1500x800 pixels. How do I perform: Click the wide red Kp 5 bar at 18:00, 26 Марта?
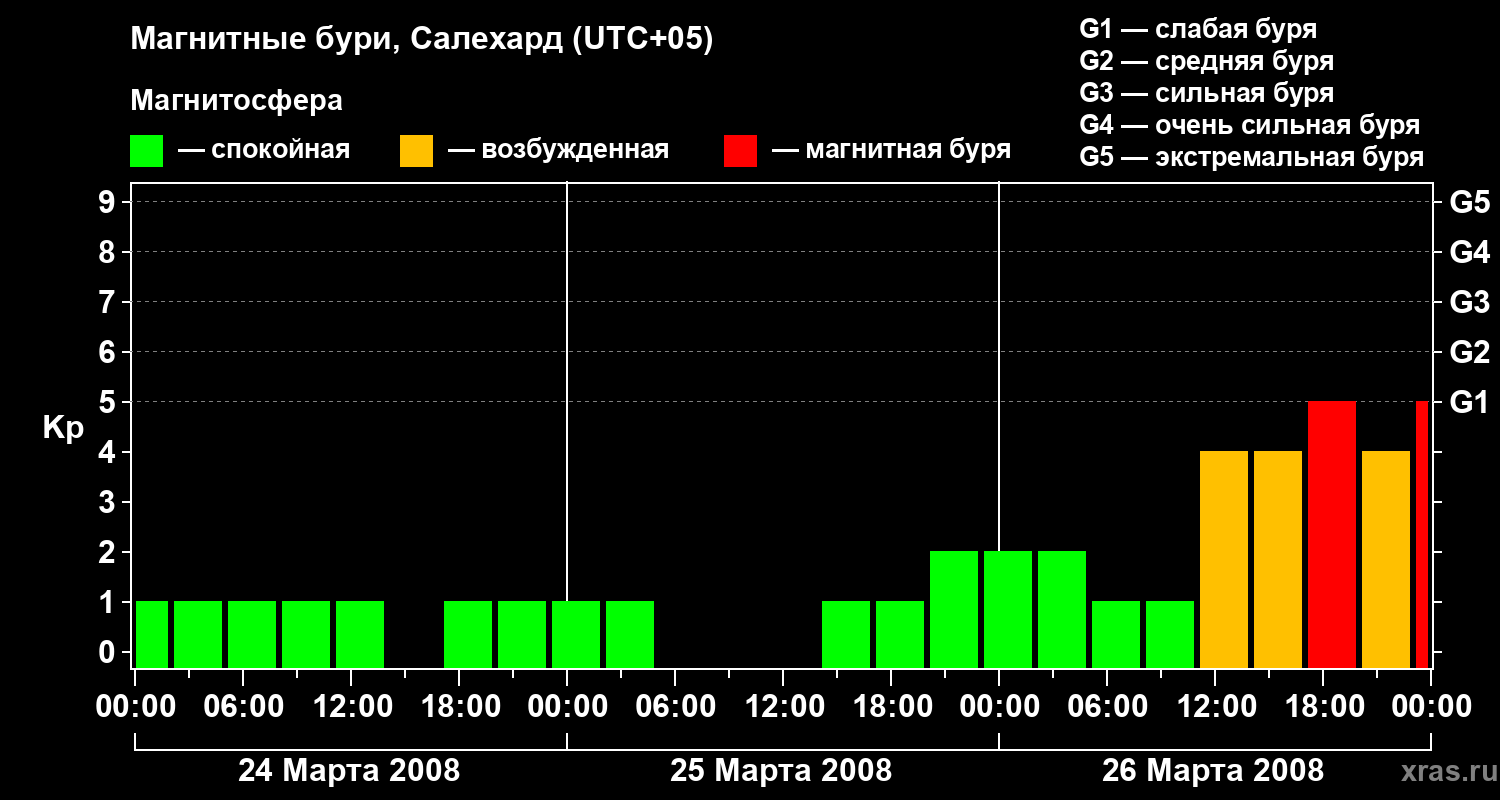[x=1332, y=534]
